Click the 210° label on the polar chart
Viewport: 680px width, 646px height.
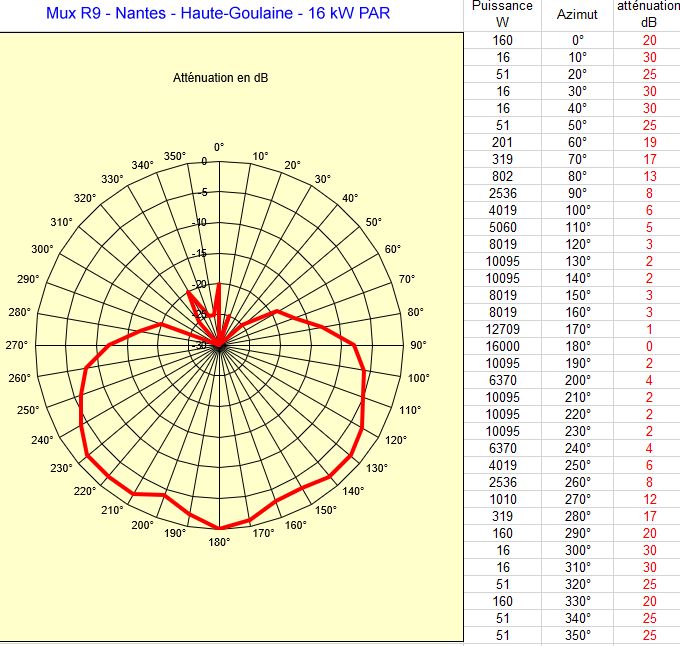point(112,510)
